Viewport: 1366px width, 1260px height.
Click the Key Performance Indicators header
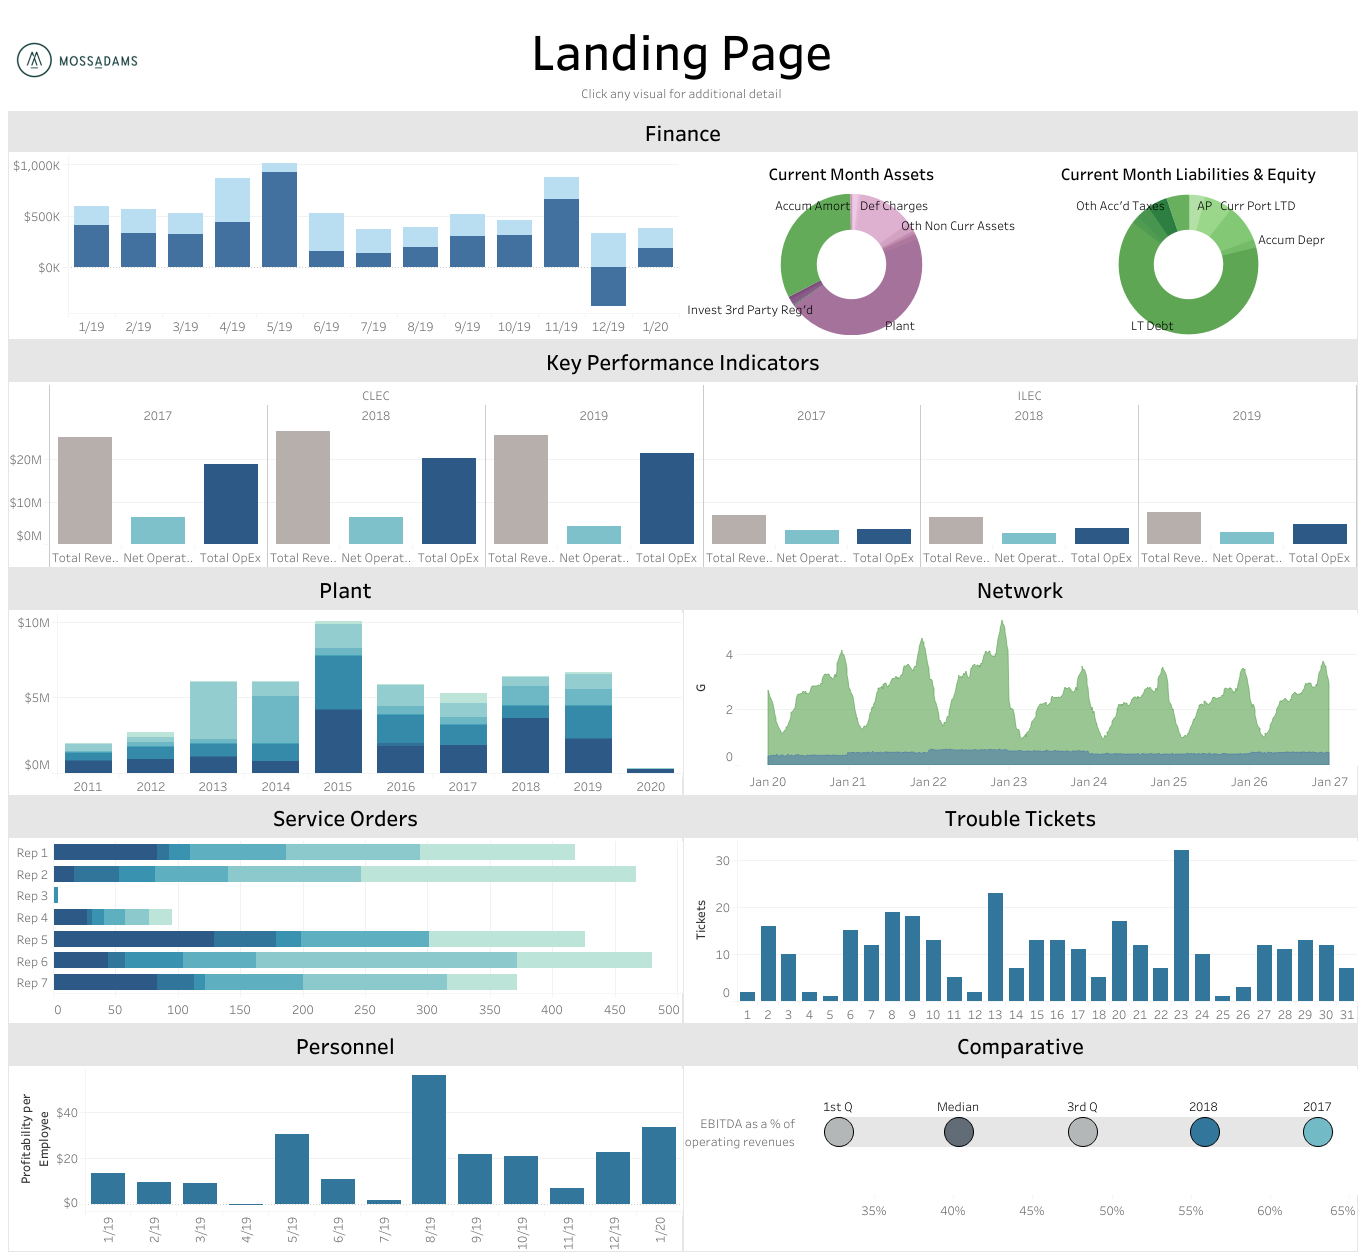[x=683, y=363]
